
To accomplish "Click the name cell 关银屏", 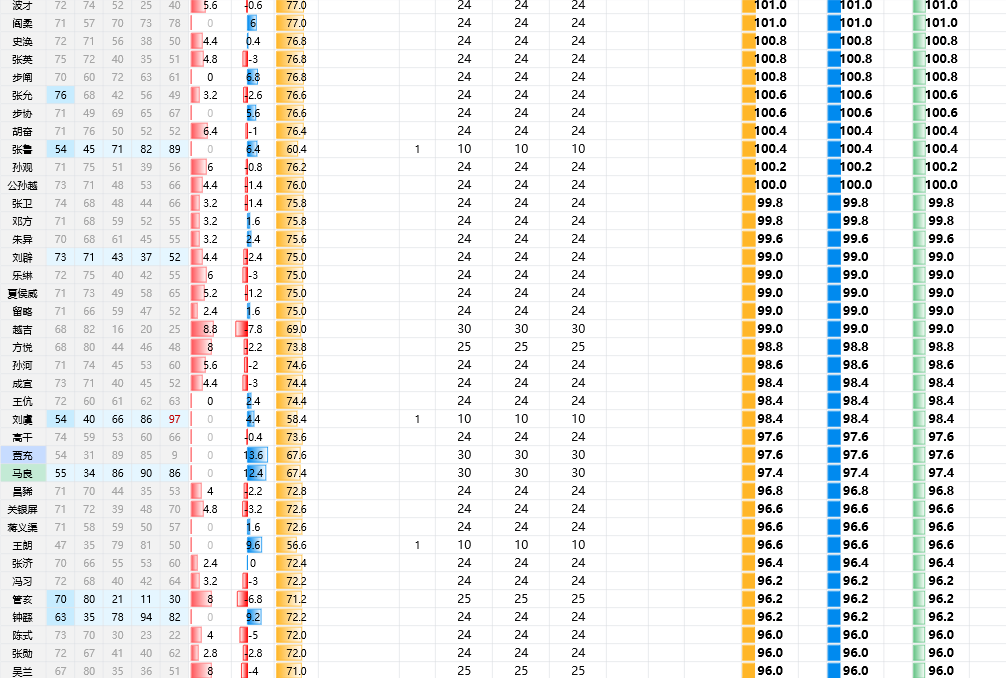I will tap(22, 509).
